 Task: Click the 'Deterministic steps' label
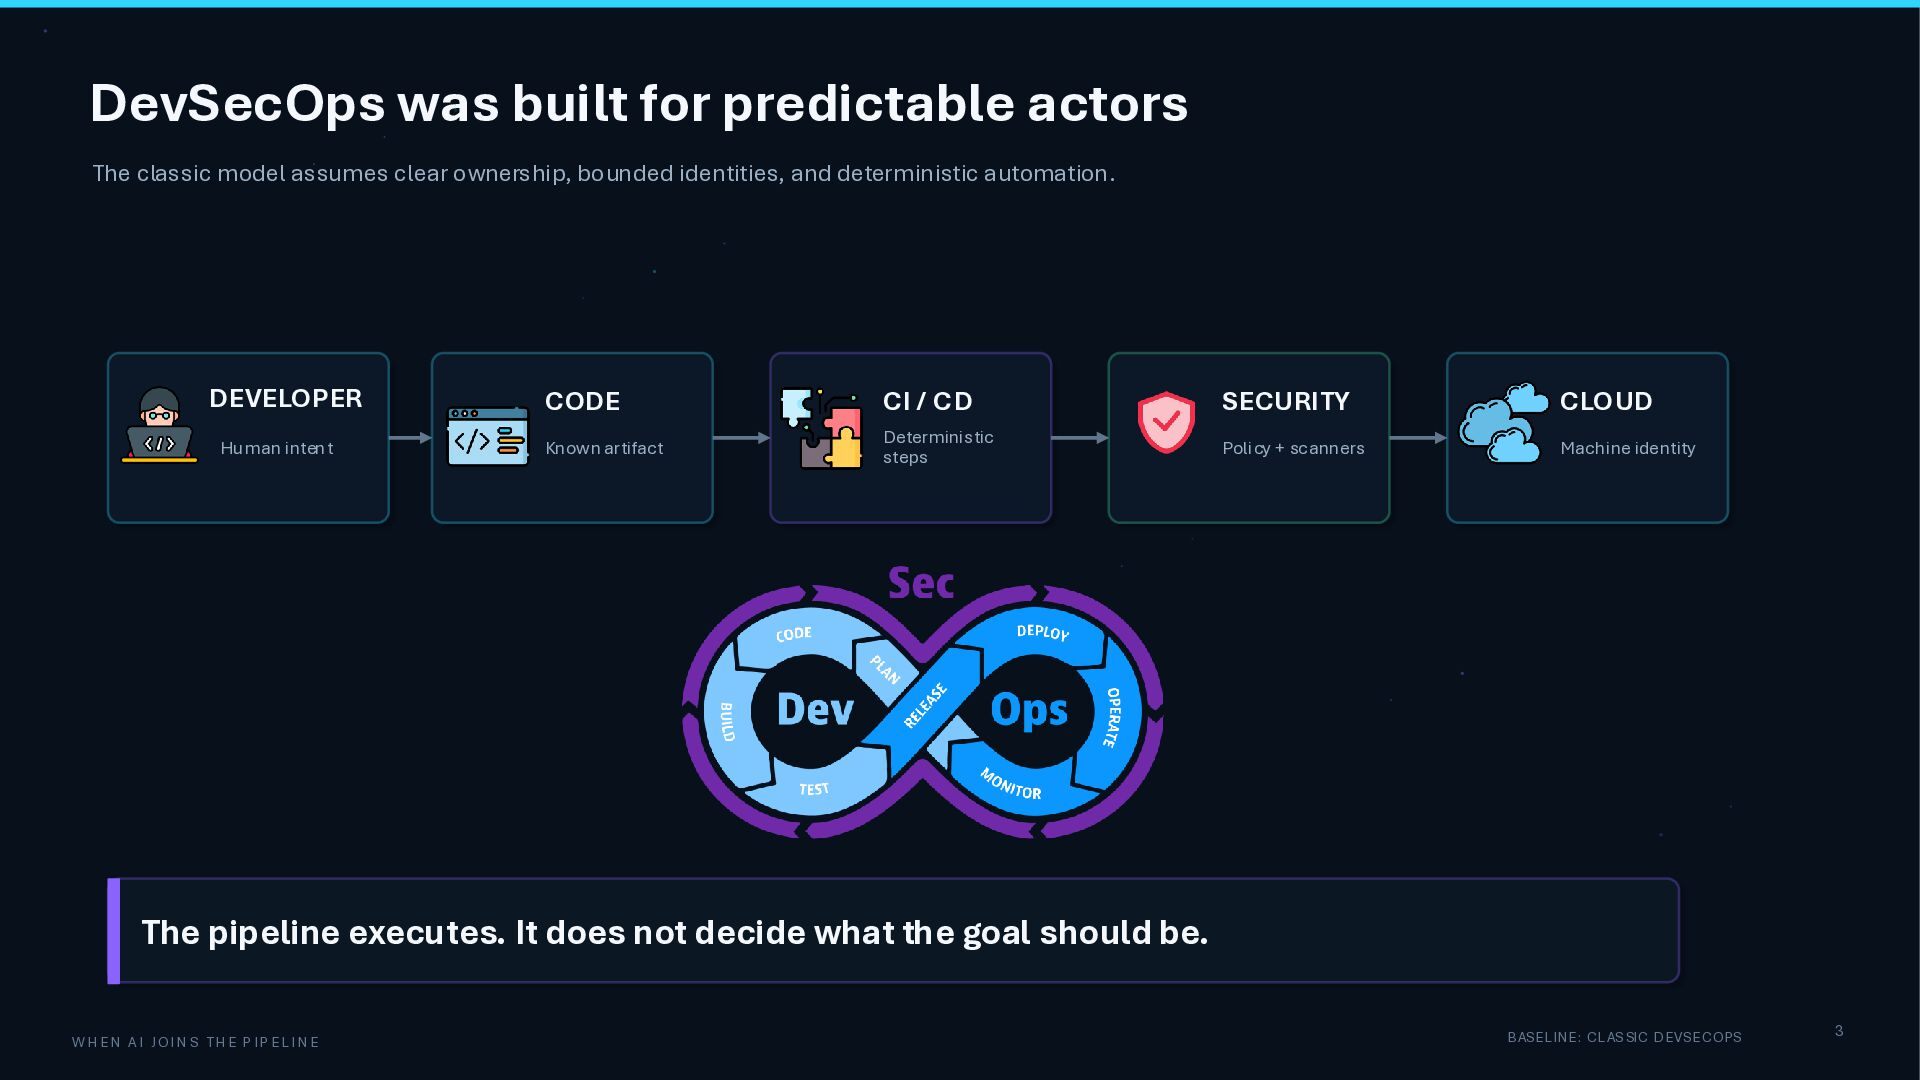(938, 447)
